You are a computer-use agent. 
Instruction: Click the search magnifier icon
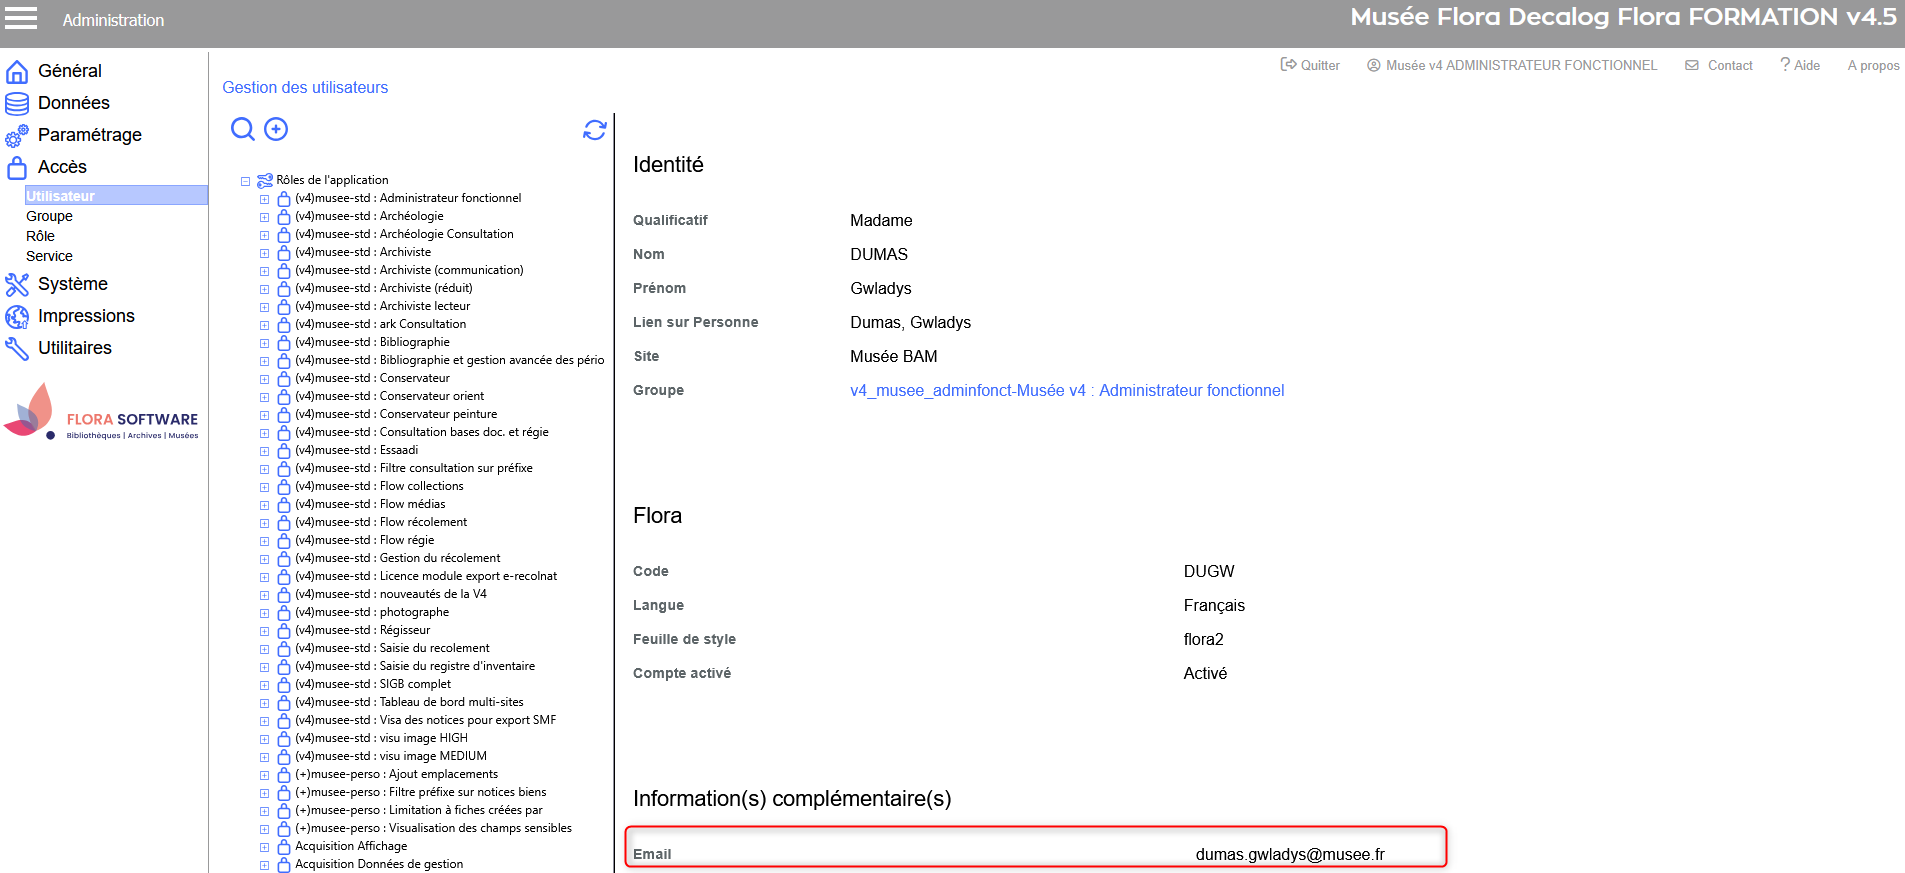click(x=242, y=129)
